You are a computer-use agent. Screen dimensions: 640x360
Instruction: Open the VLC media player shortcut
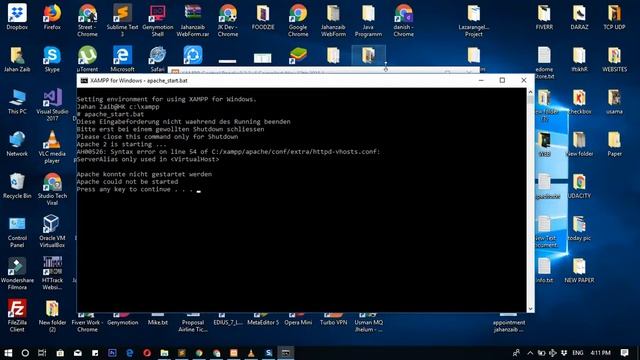point(52,147)
